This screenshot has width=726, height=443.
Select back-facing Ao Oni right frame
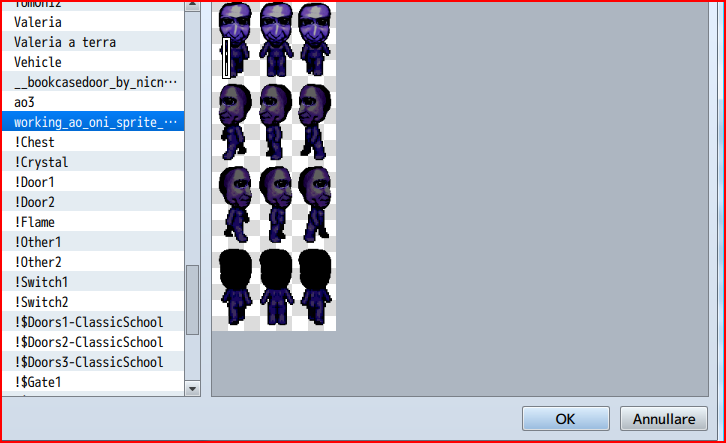click(x=315, y=287)
